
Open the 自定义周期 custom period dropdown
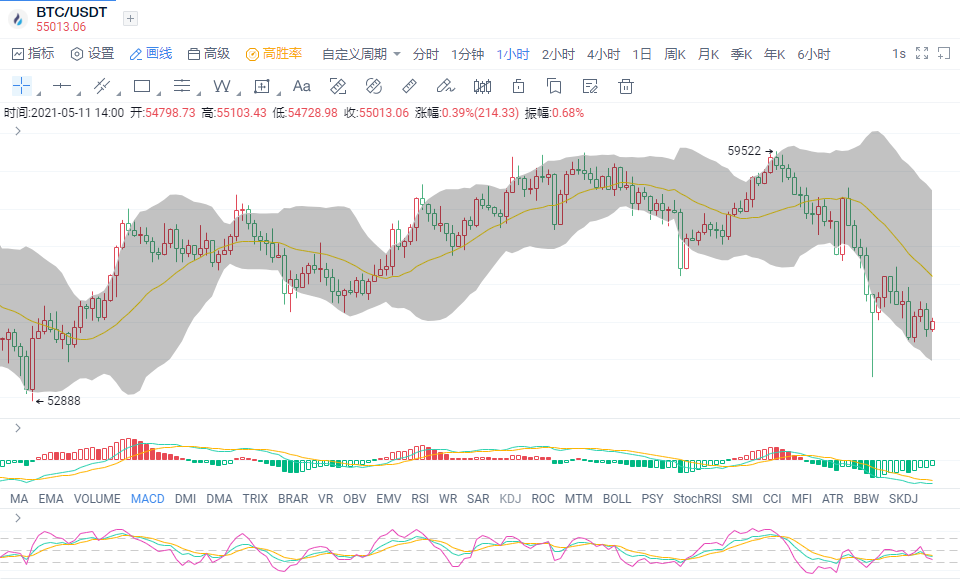click(x=361, y=54)
